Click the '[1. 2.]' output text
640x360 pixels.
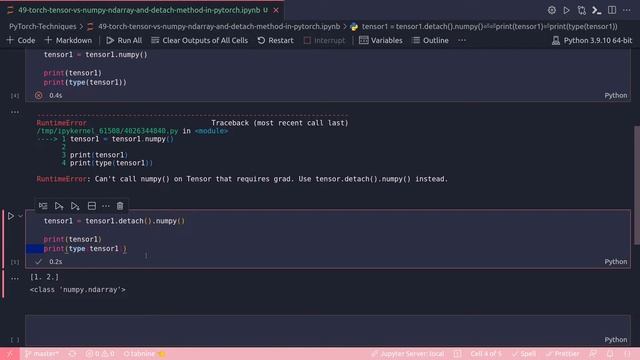[x=44, y=277]
